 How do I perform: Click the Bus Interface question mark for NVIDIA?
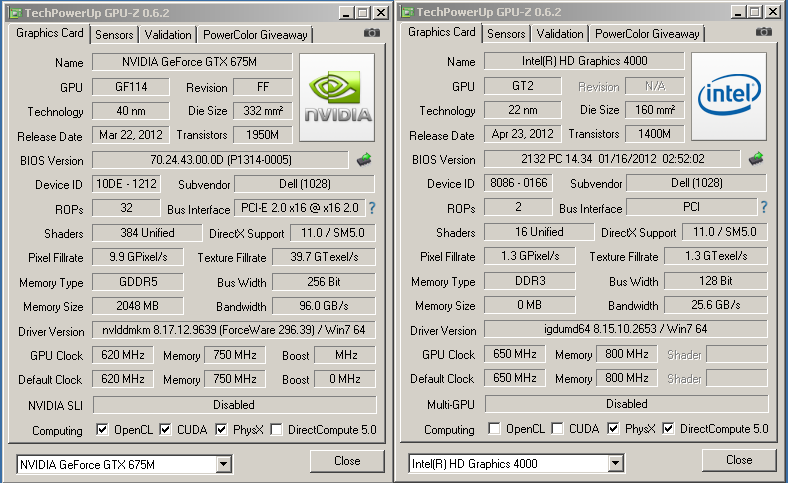(372, 208)
